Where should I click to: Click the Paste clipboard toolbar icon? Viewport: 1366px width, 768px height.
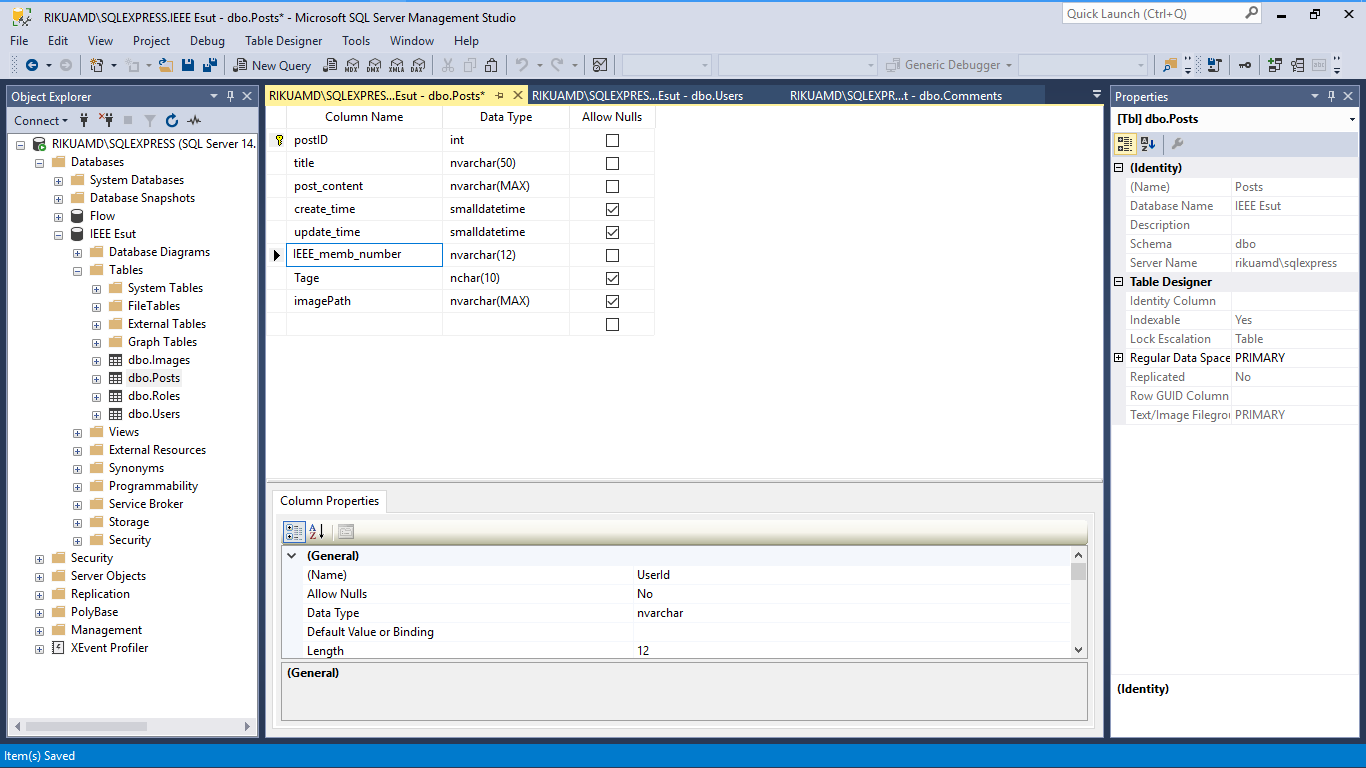click(x=491, y=65)
